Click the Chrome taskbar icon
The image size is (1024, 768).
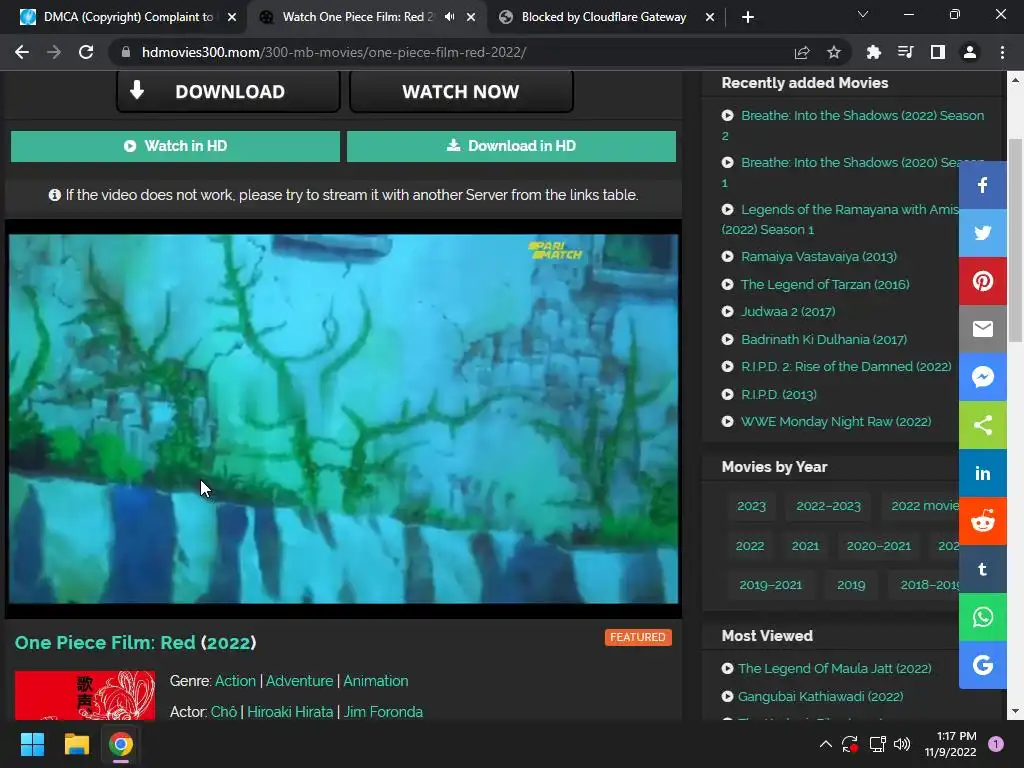121,744
